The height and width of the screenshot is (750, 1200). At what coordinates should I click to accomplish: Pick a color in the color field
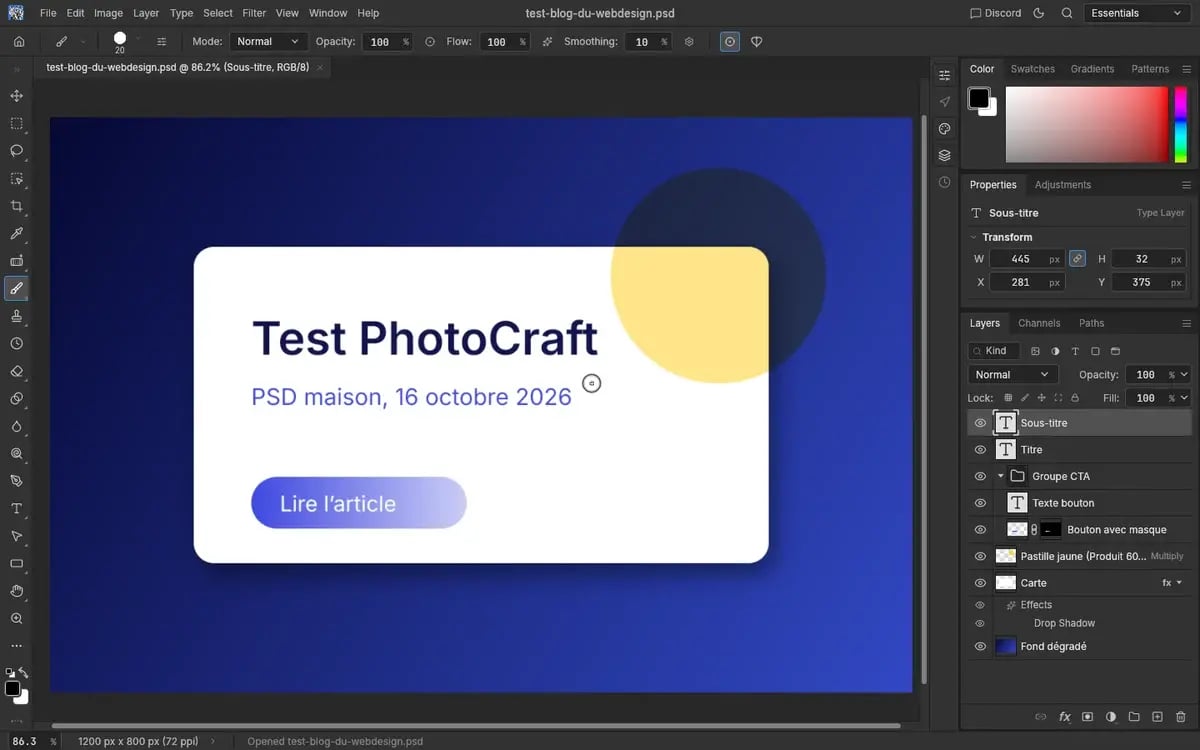(x=1086, y=124)
